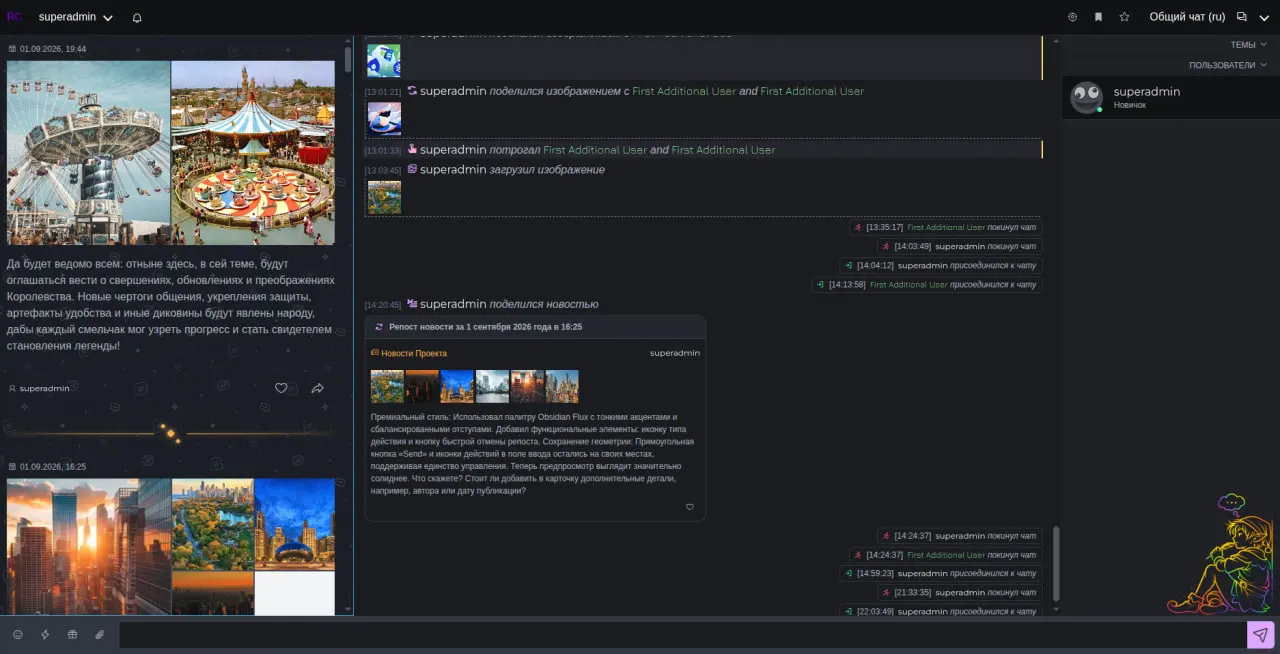Viewport: 1280px width, 654px height.
Task: Click the lightning bolt quick actions icon
Action: [45, 634]
